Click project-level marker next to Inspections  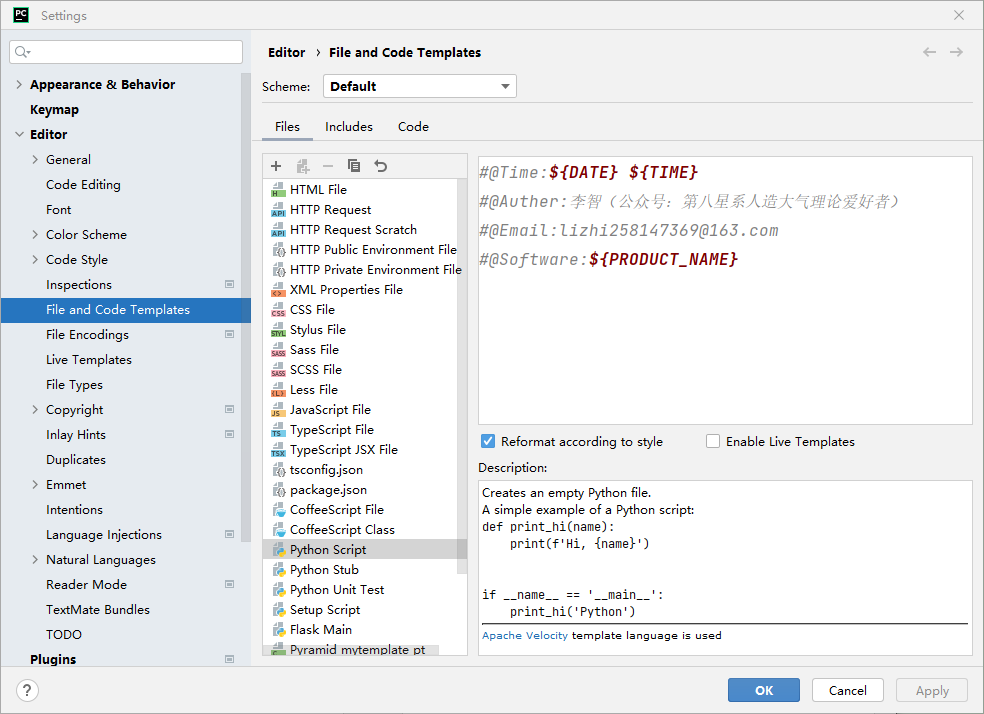230,284
